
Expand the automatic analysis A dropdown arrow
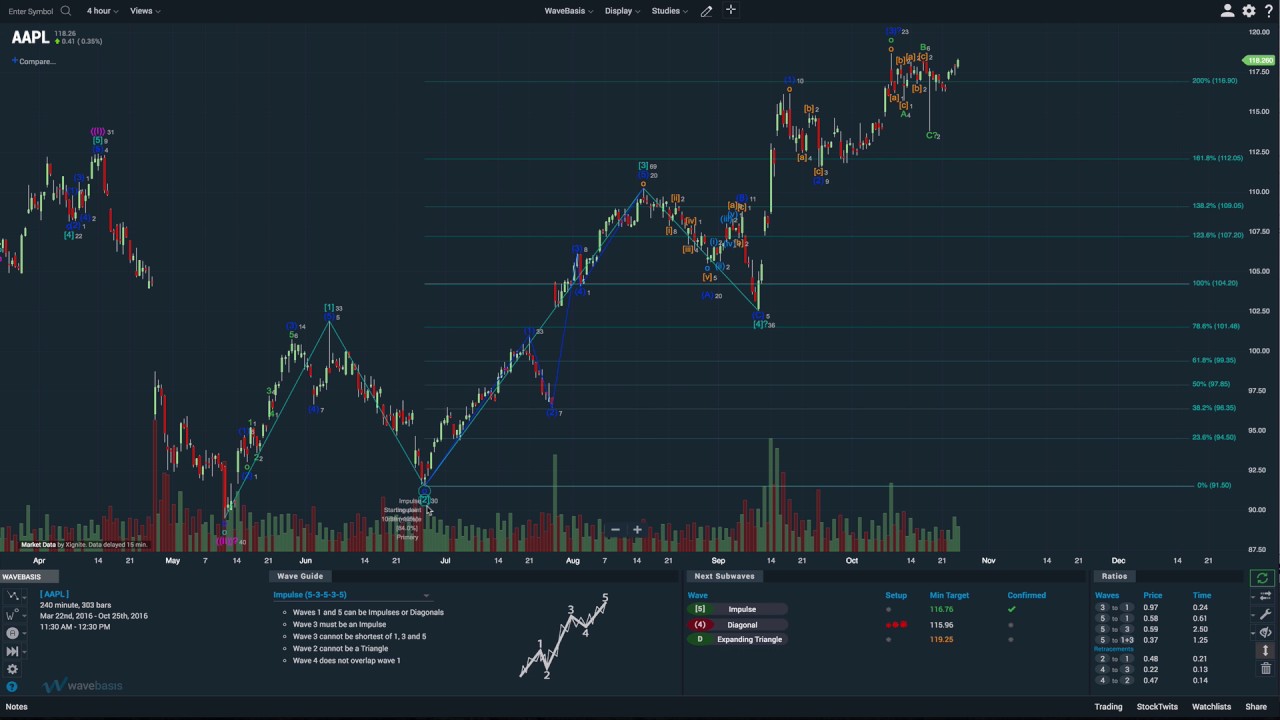23,634
